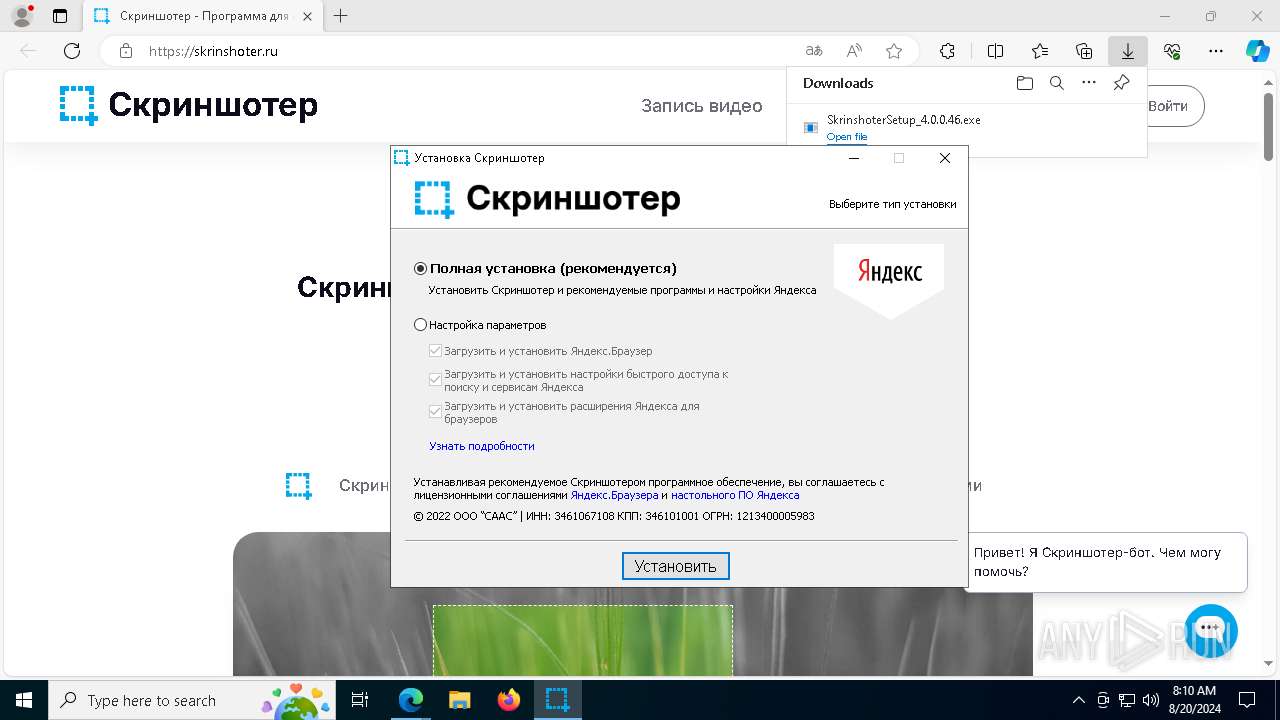Screen dimensions: 1280x720
Task: Toggle Загрузить и установить Яндекс.Браузер checkbox
Action: (435, 351)
